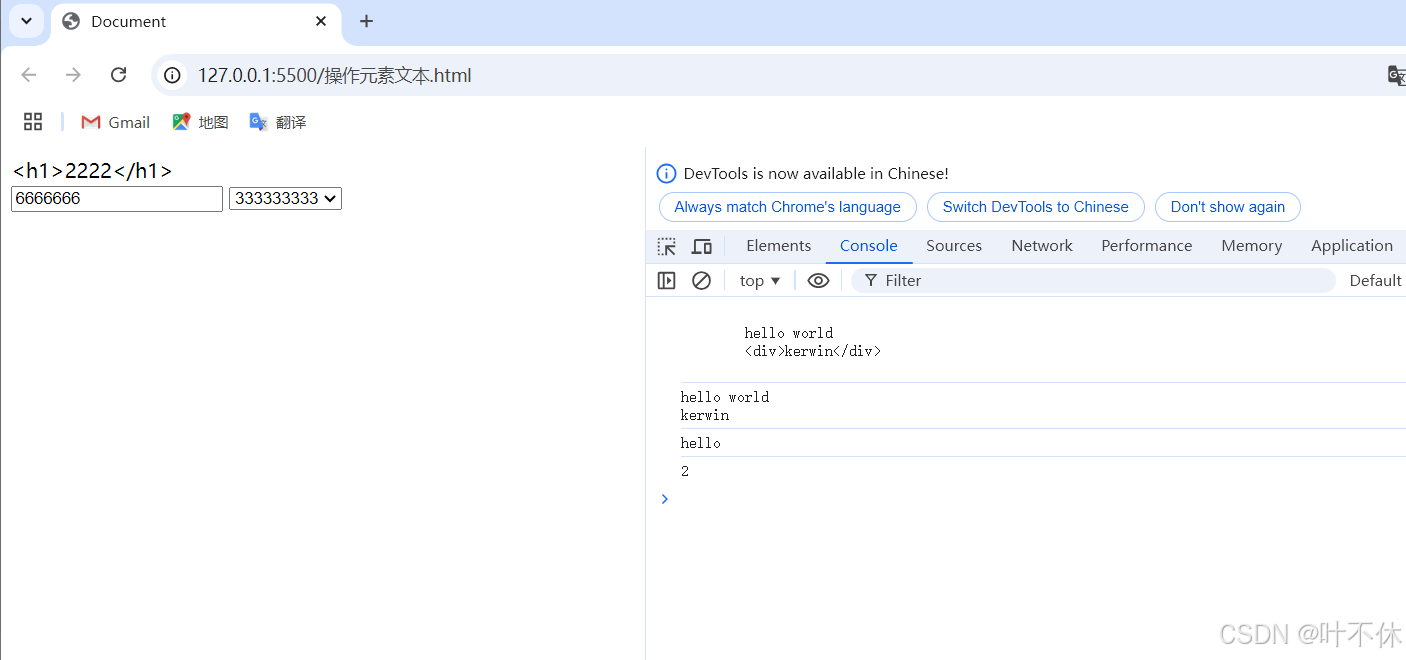Viewport: 1406px width, 660px height.
Task: Click Don't show again
Action: click(1228, 207)
